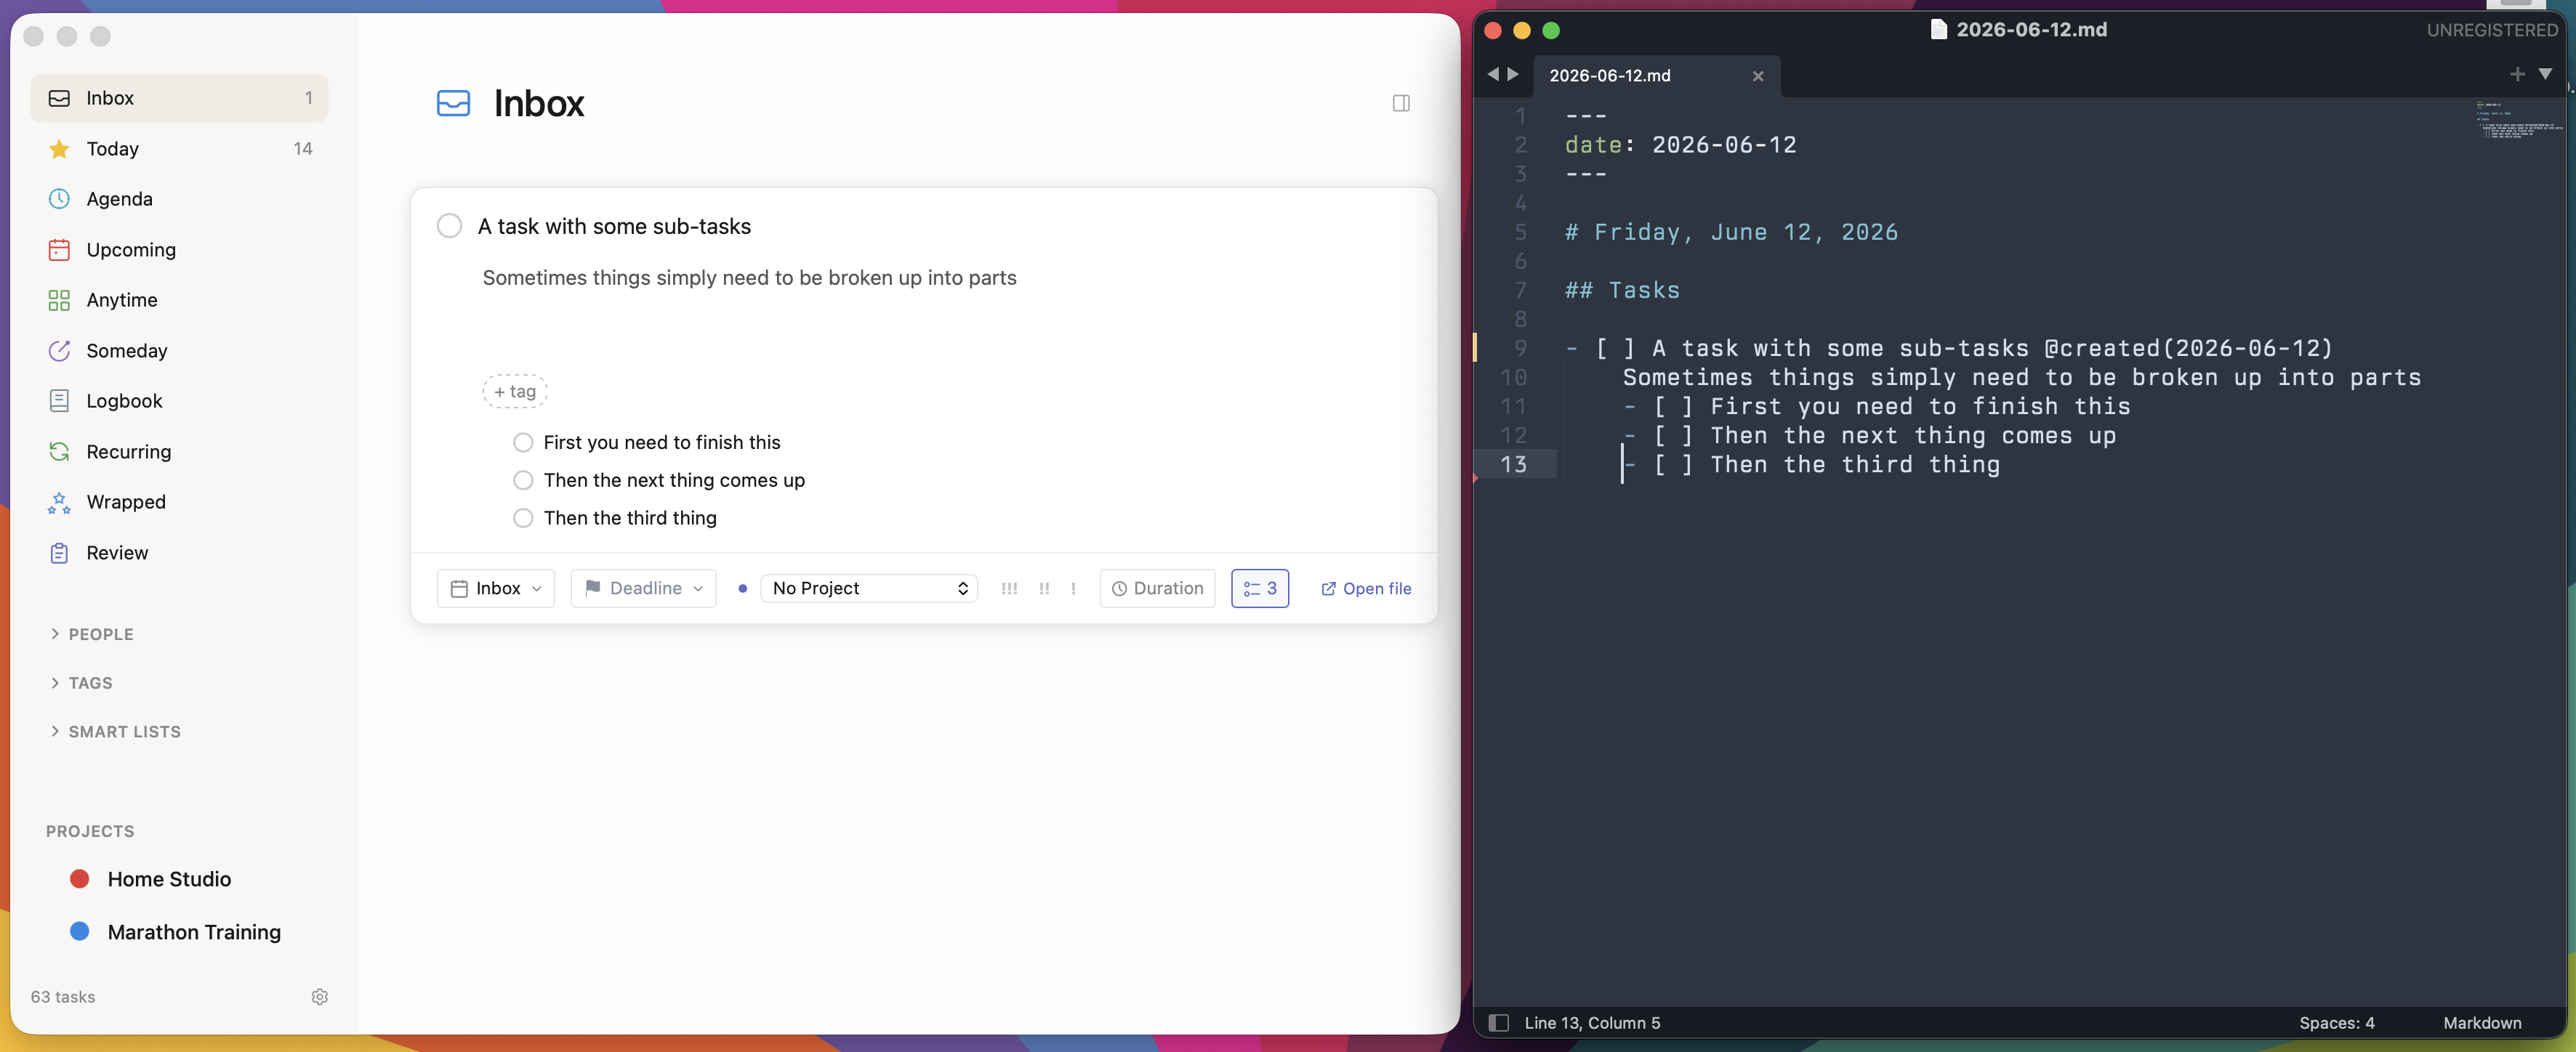Set task Duration
2576x1052 pixels.
pos(1157,588)
